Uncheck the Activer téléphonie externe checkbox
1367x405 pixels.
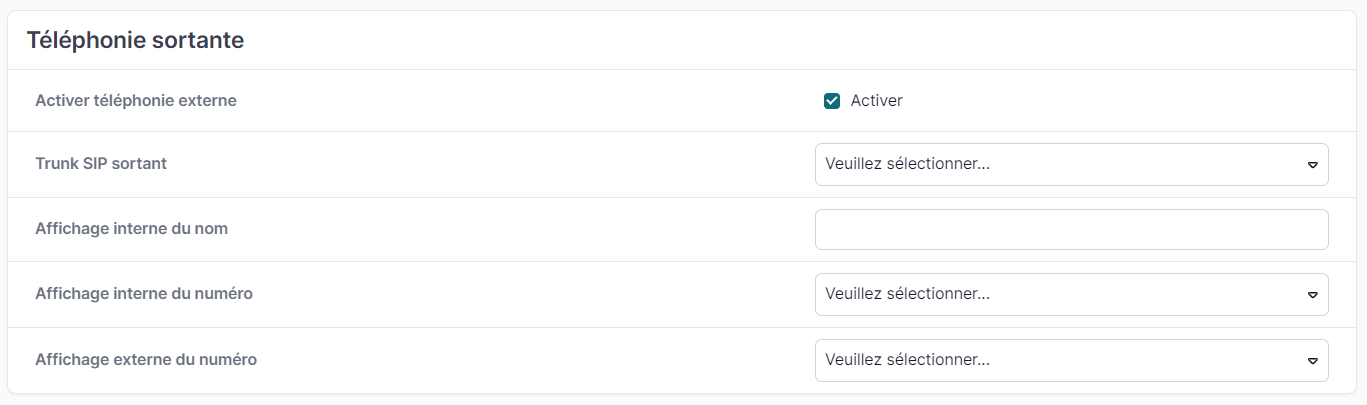pos(832,101)
